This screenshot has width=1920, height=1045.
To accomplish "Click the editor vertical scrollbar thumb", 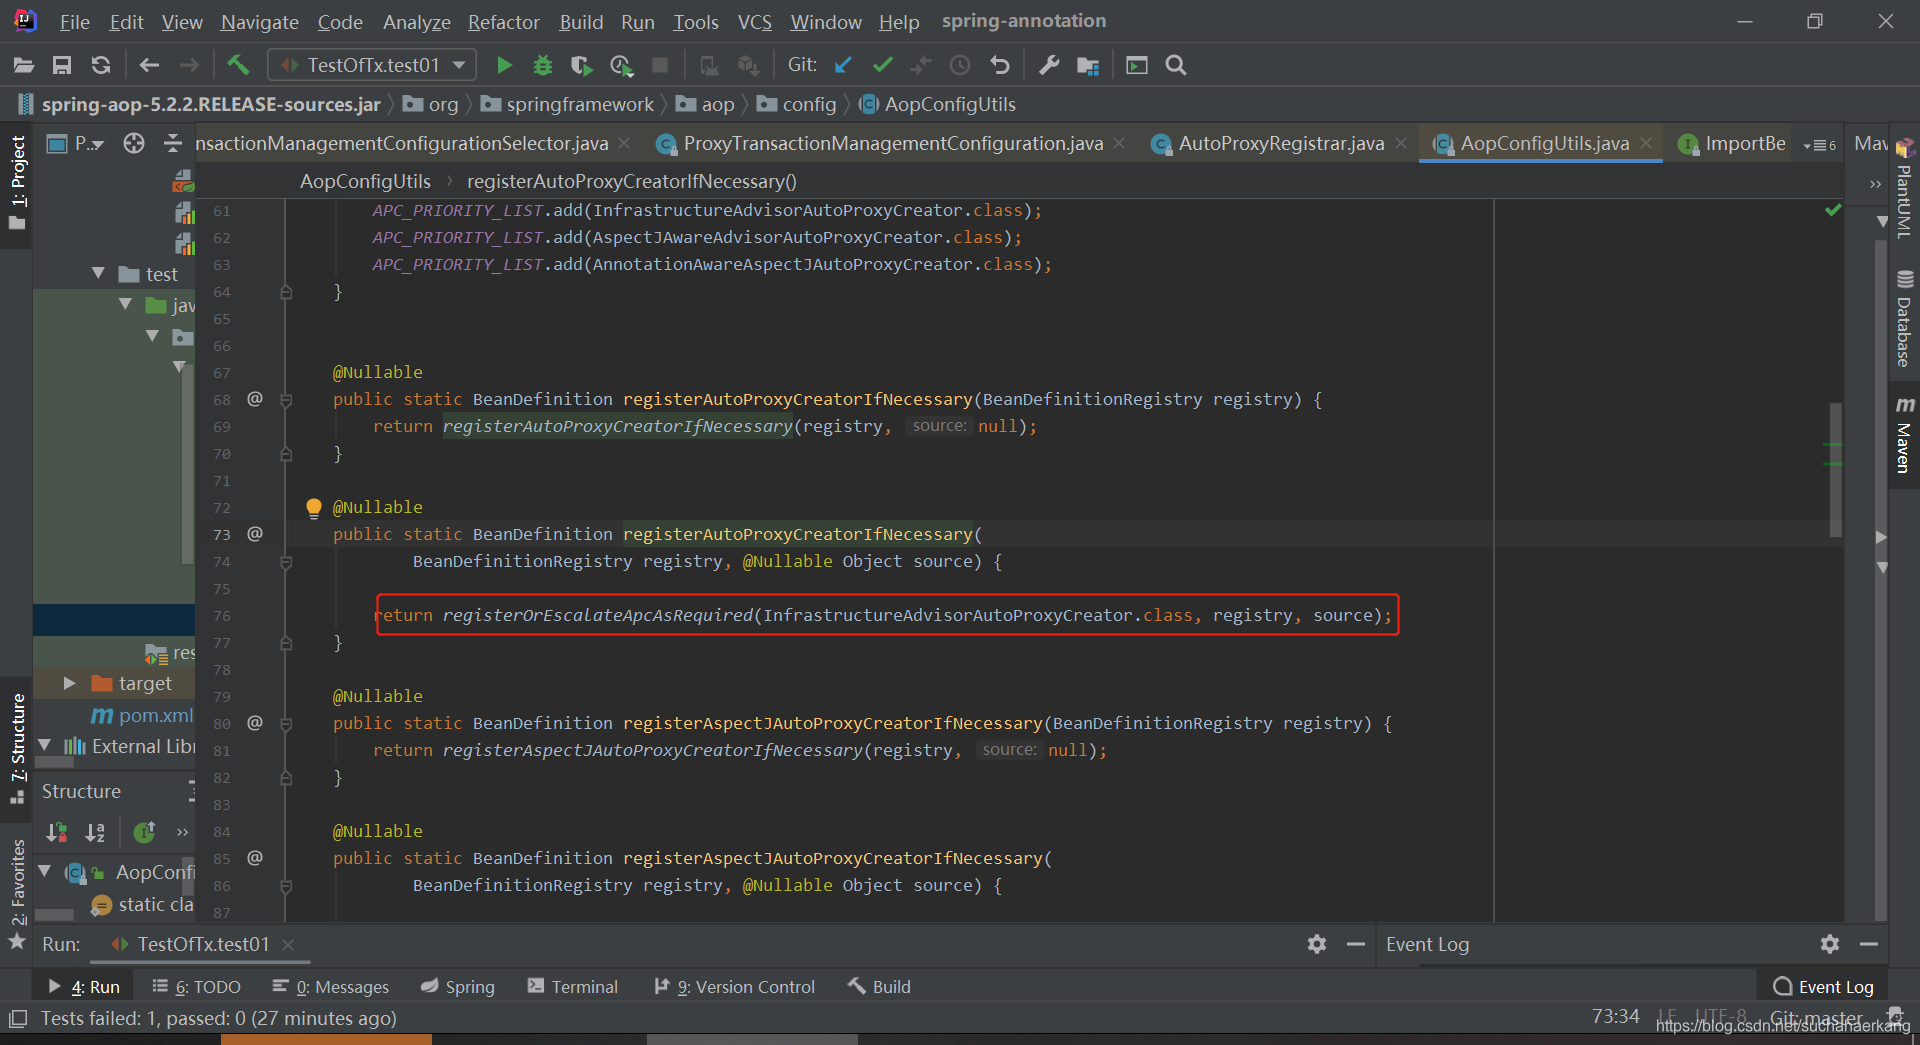I will (1836, 470).
